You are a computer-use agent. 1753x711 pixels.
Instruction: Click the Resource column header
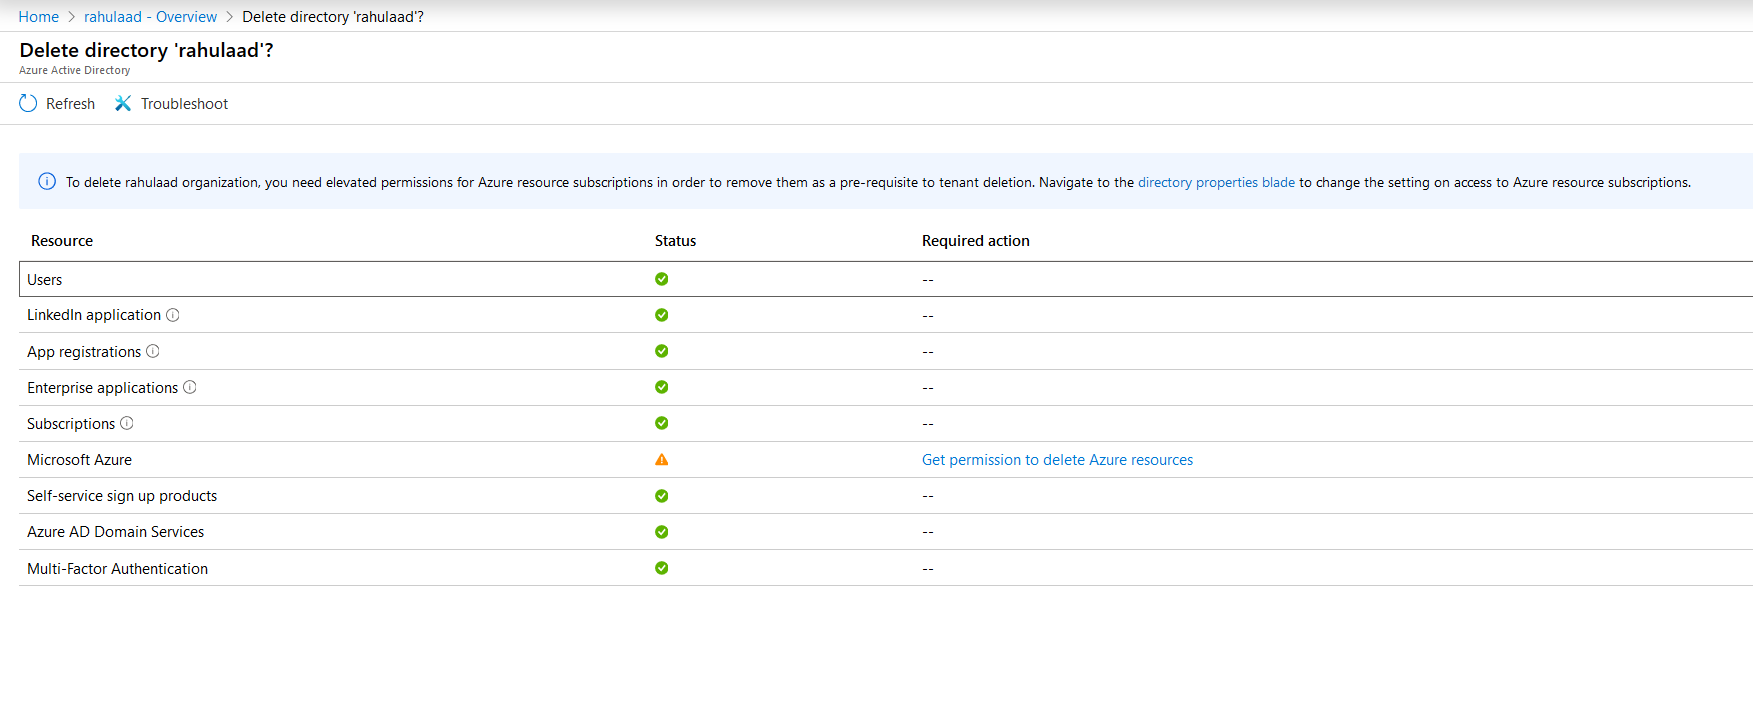[x=62, y=241]
